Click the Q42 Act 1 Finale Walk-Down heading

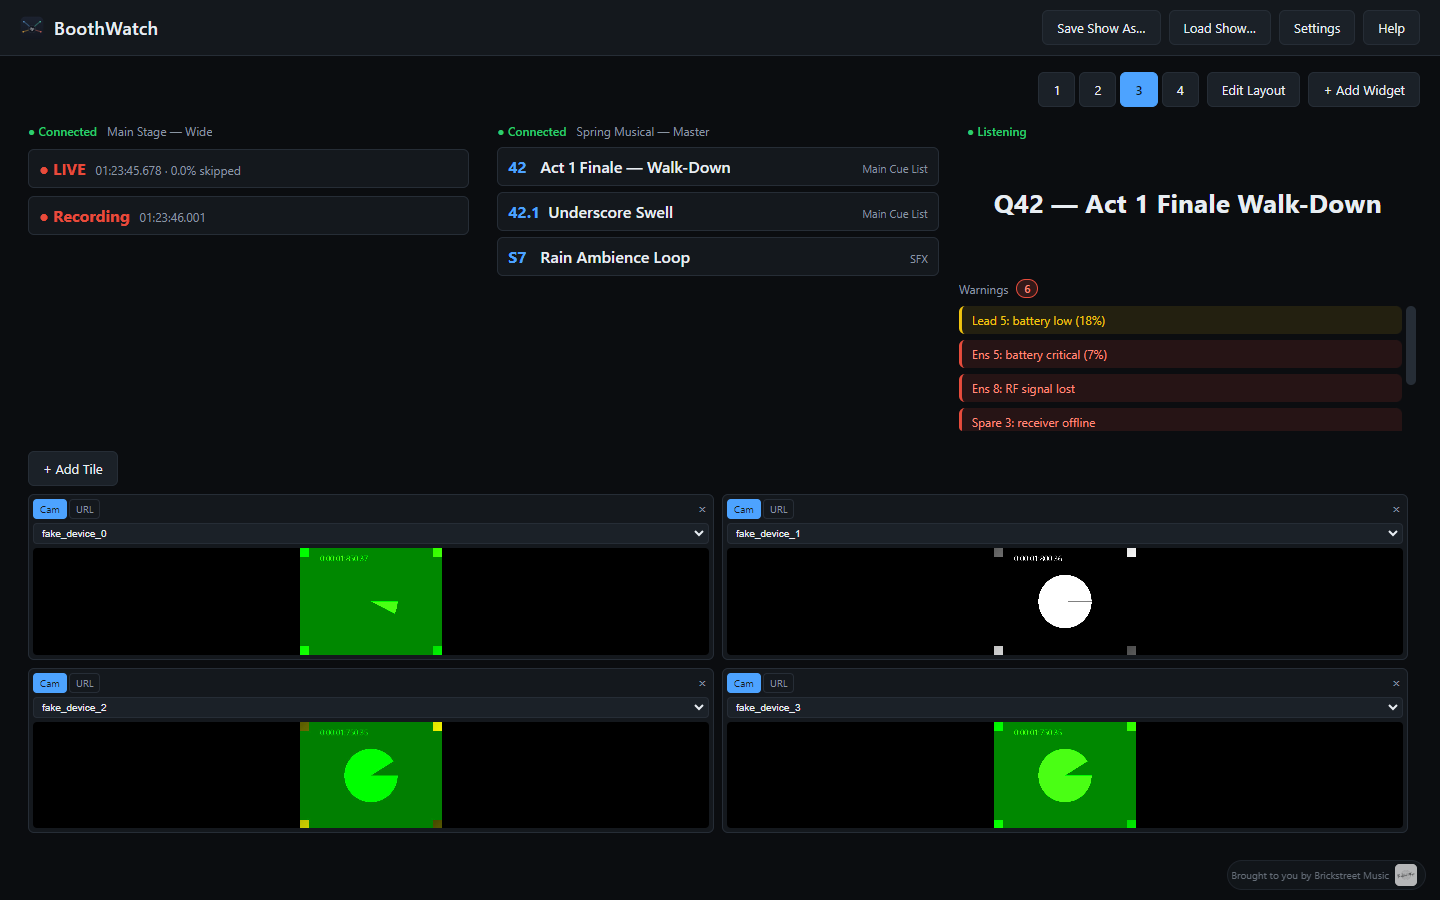point(1187,204)
